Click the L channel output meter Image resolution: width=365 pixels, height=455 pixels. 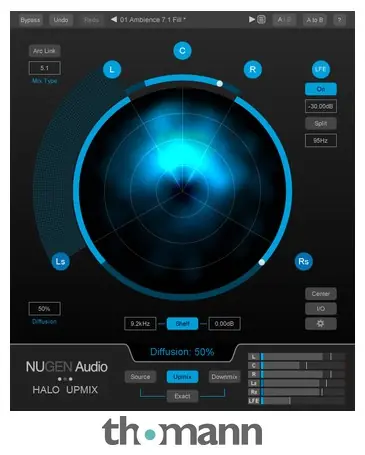point(297,357)
